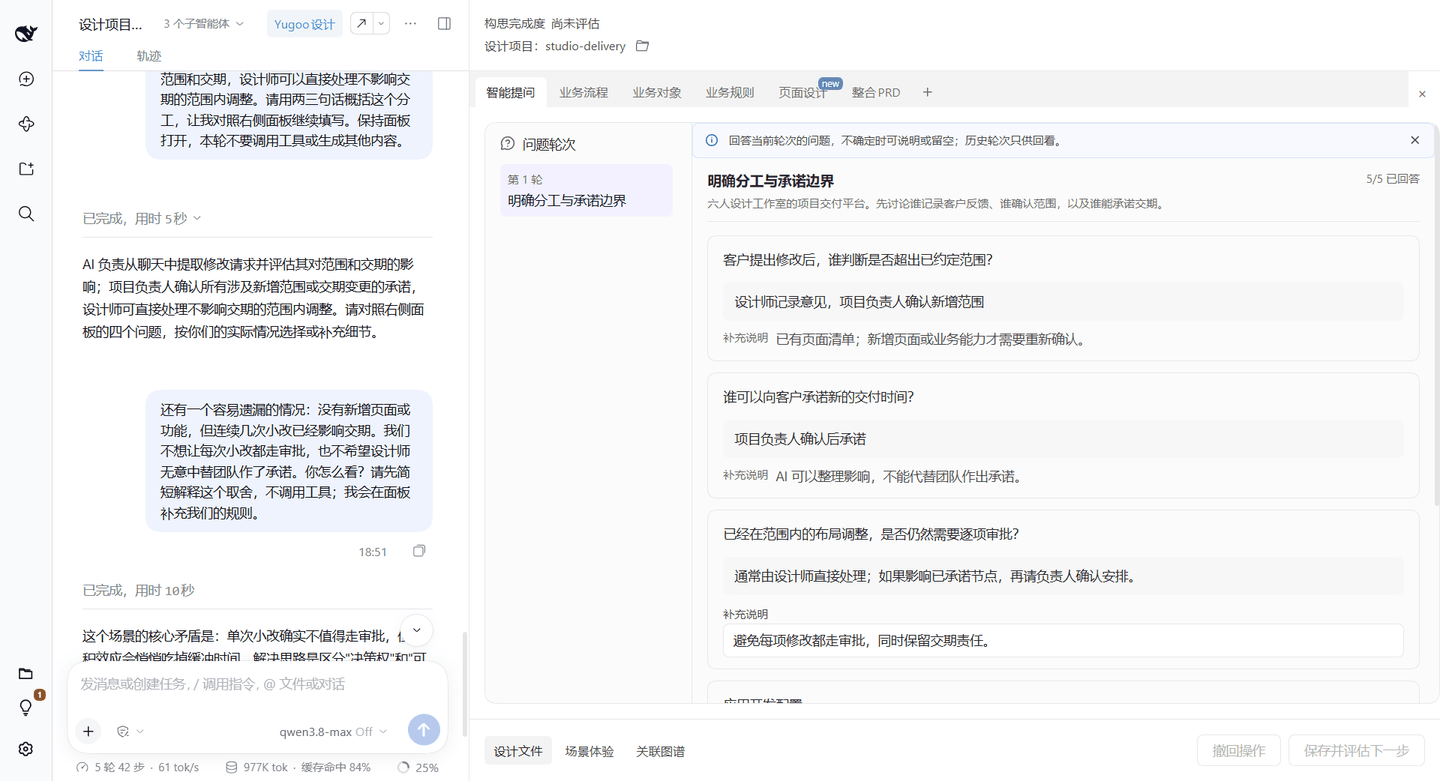Image resolution: width=1440 pixels, height=781 pixels.
Task: Open the three-dot more options menu
Action: pyautogui.click(x=410, y=24)
